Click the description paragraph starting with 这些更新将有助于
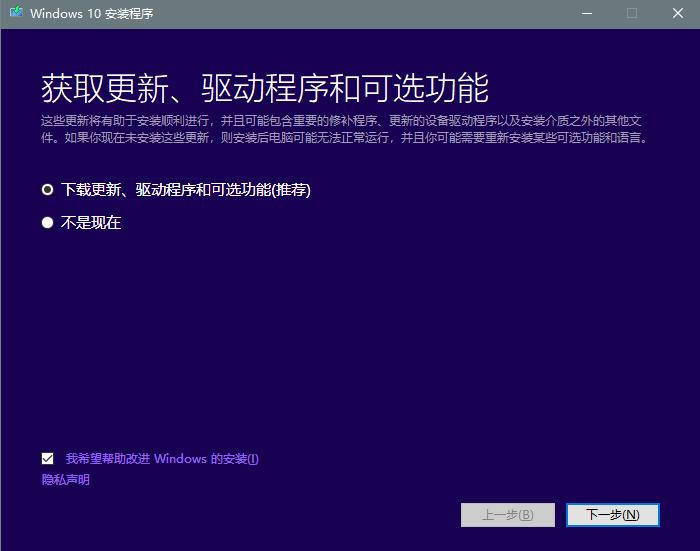The width and height of the screenshot is (700, 551). 344,129
